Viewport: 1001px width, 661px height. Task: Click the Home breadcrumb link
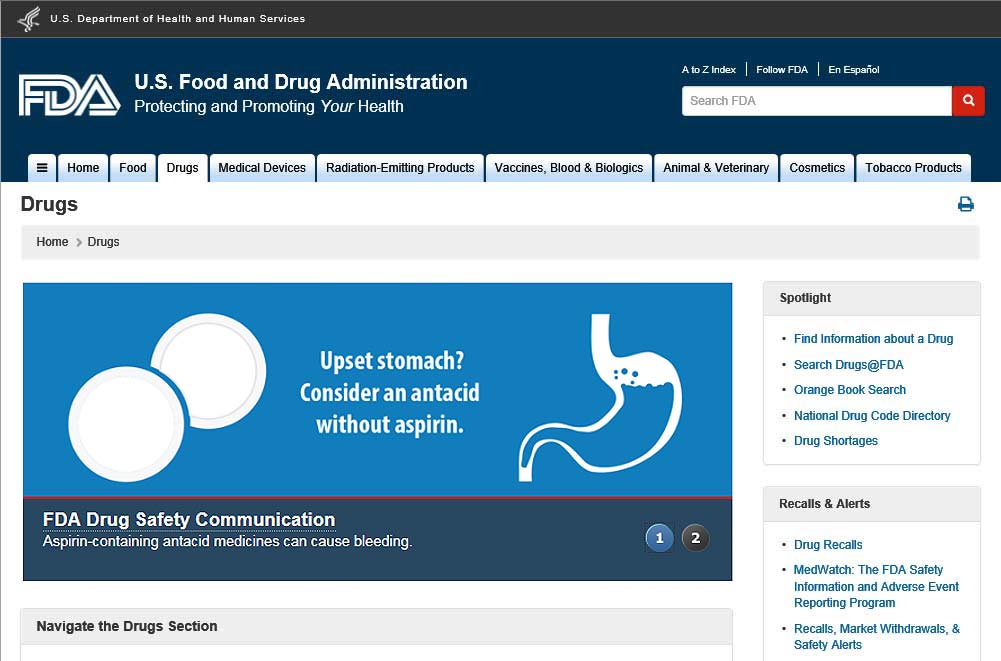(x=52, y=242)
